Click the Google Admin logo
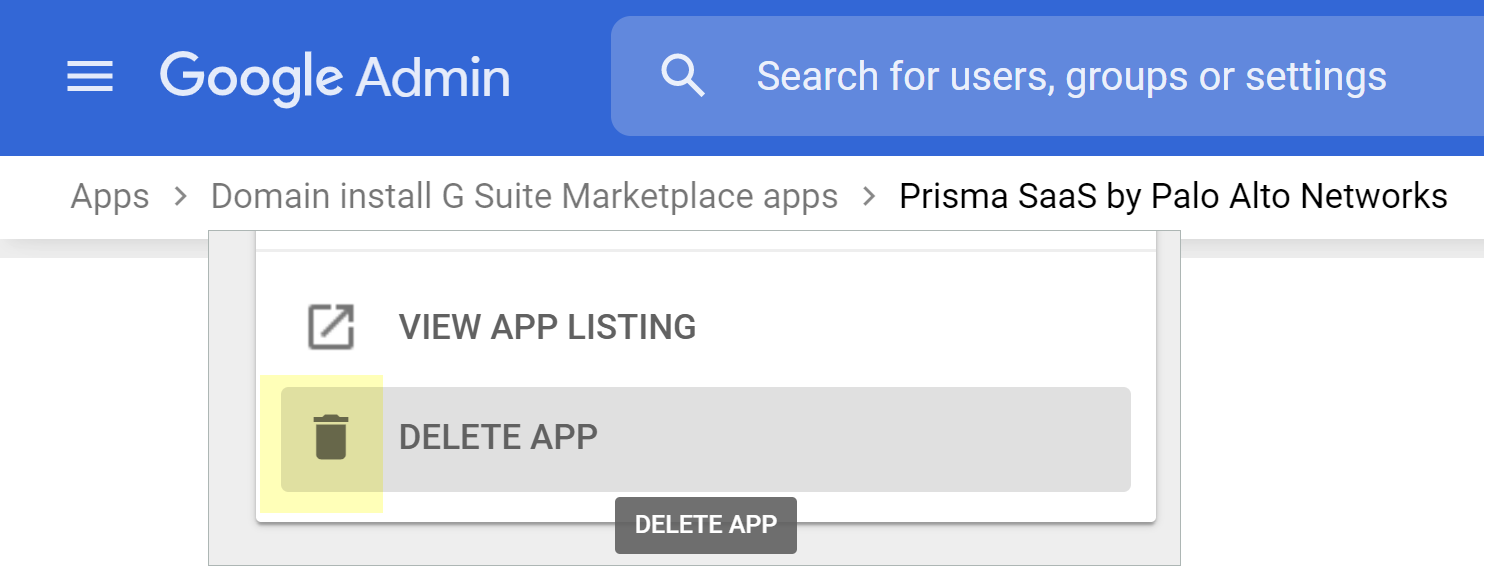The width and height of the screenshot is (1485, 566). click(x=334, y=77)
